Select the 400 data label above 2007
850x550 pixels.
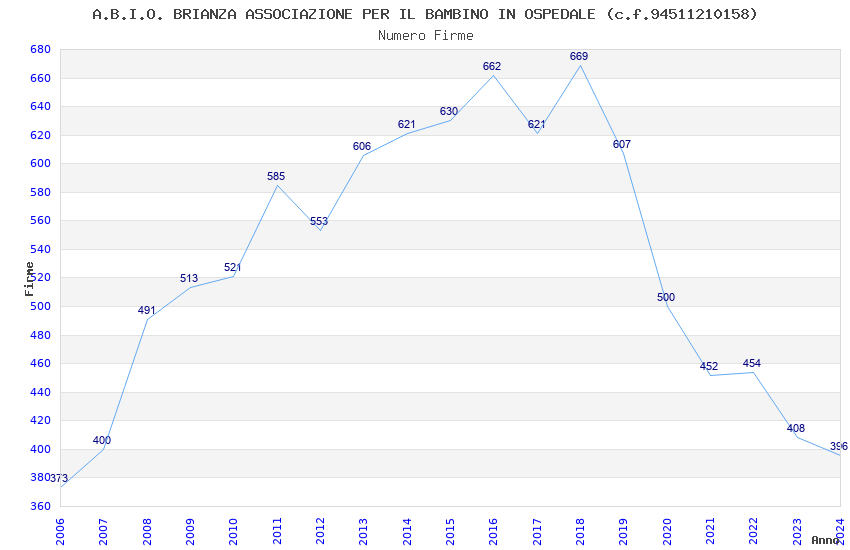(102, 441)
